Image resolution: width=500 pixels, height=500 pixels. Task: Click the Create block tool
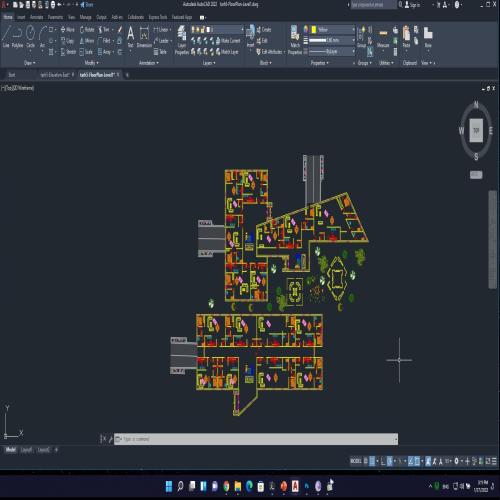tap(264, 30)
